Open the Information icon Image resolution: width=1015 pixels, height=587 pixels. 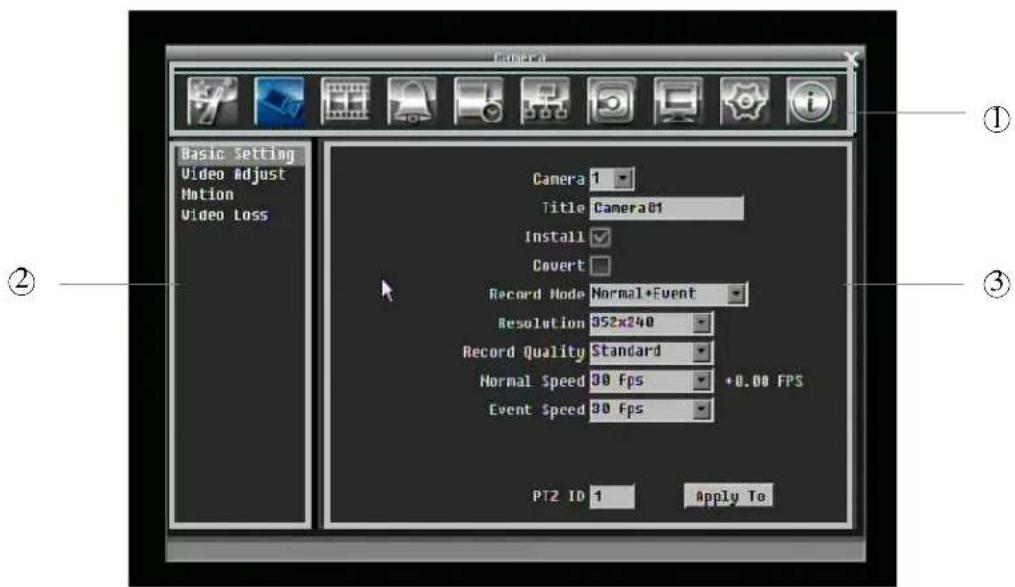point(812,101)
